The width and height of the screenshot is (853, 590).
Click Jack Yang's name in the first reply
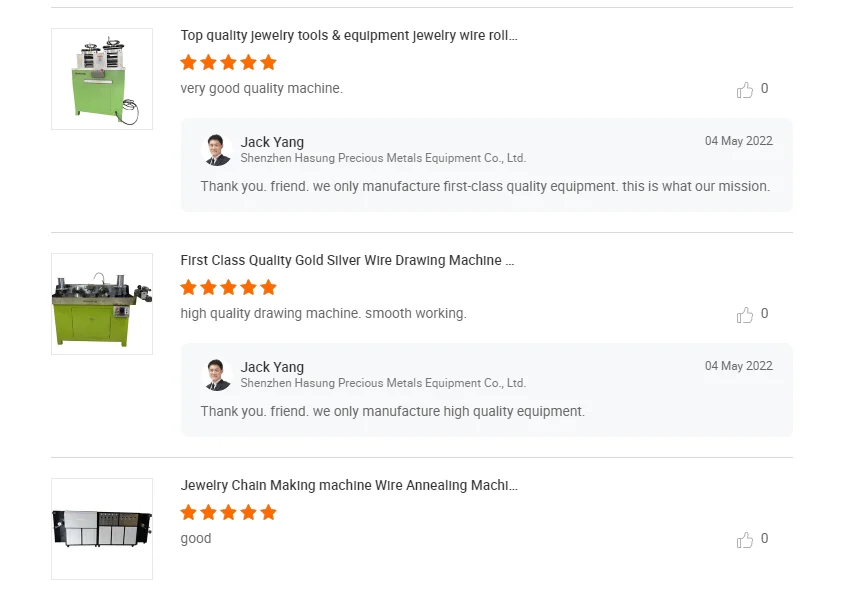[x=272, y=142]
